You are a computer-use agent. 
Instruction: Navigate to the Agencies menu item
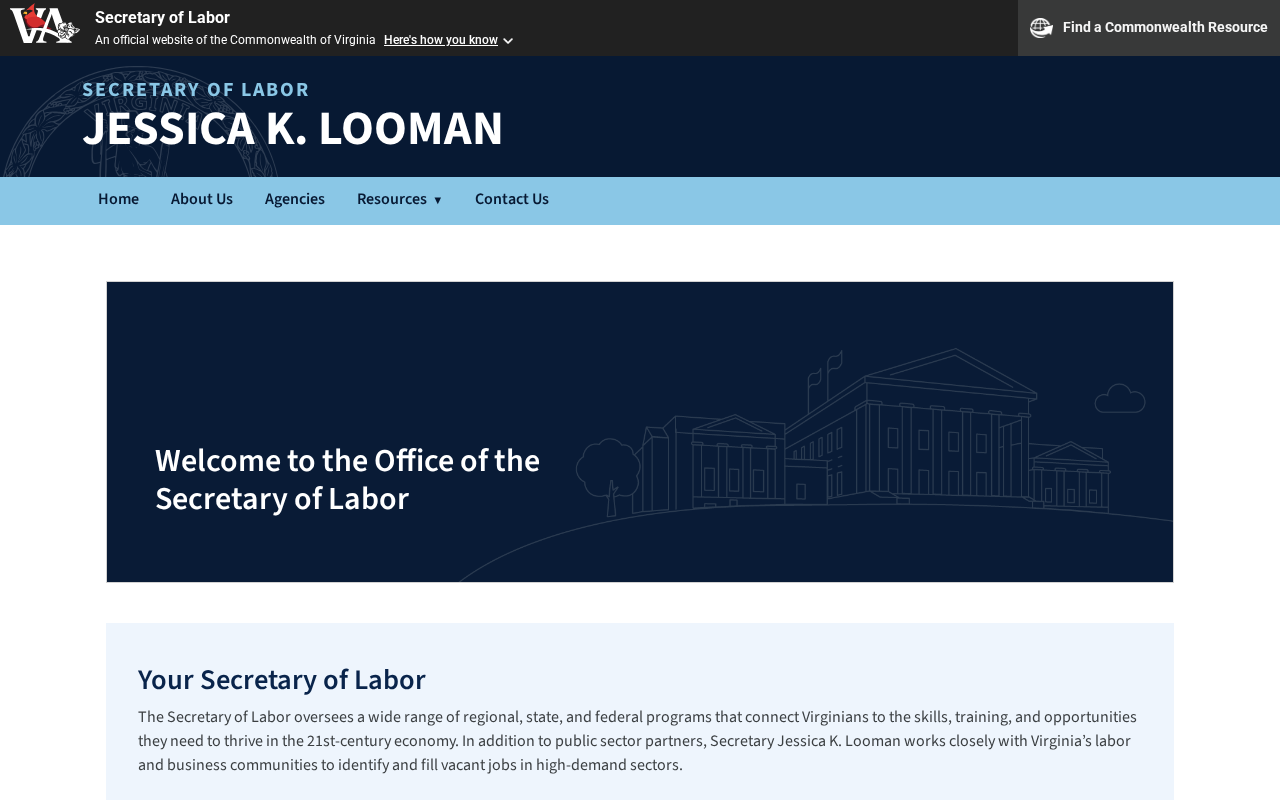[295, 200]
